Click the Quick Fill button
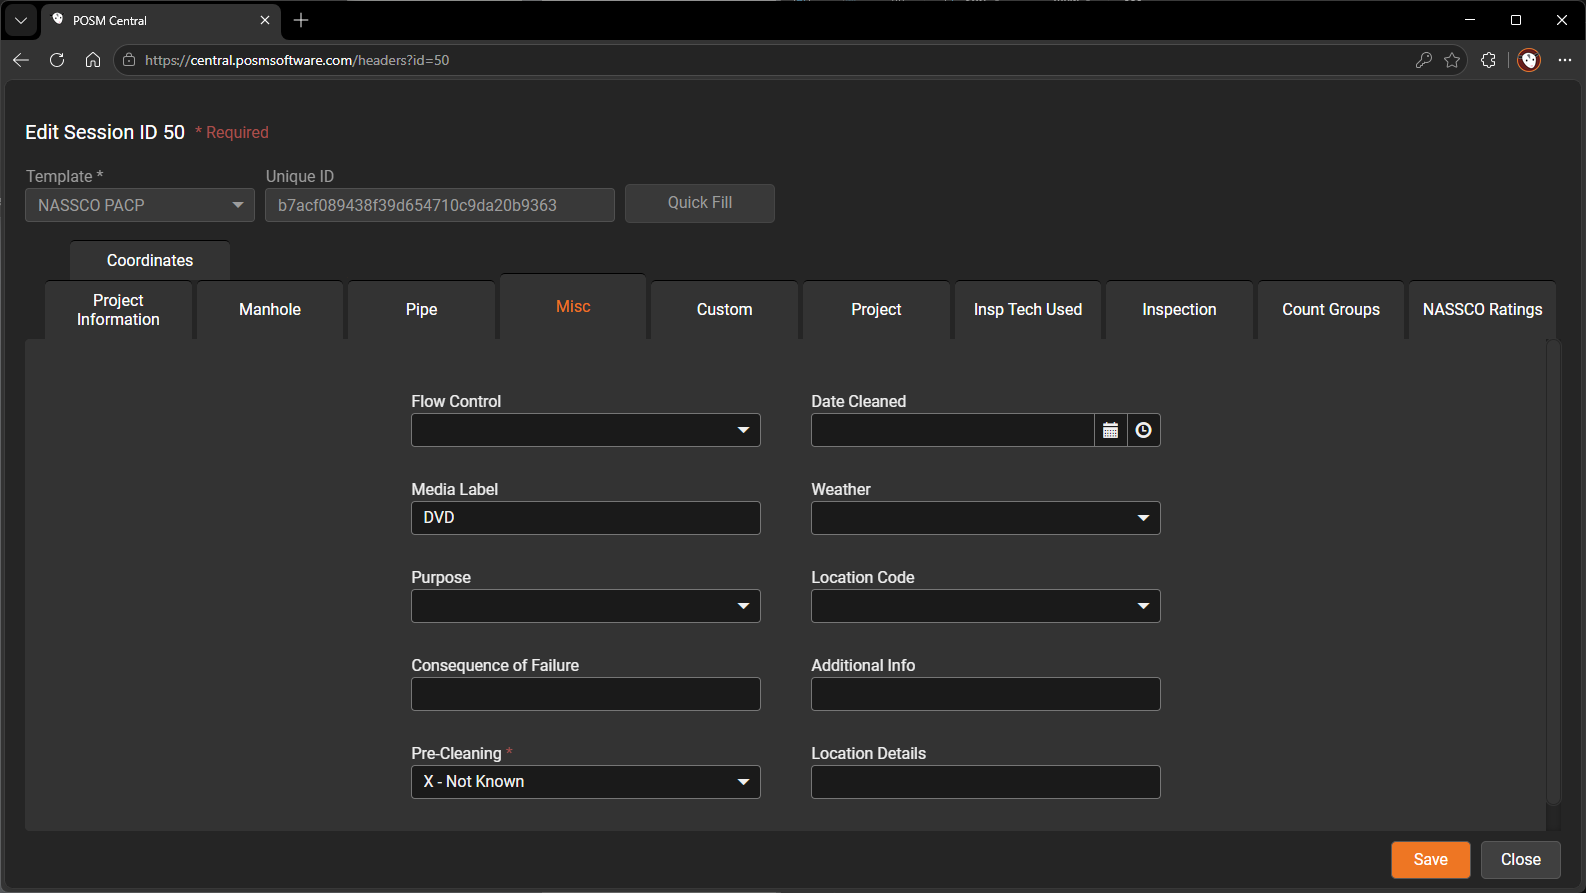This screenshot has height=893, width=1586. point(700,203)
